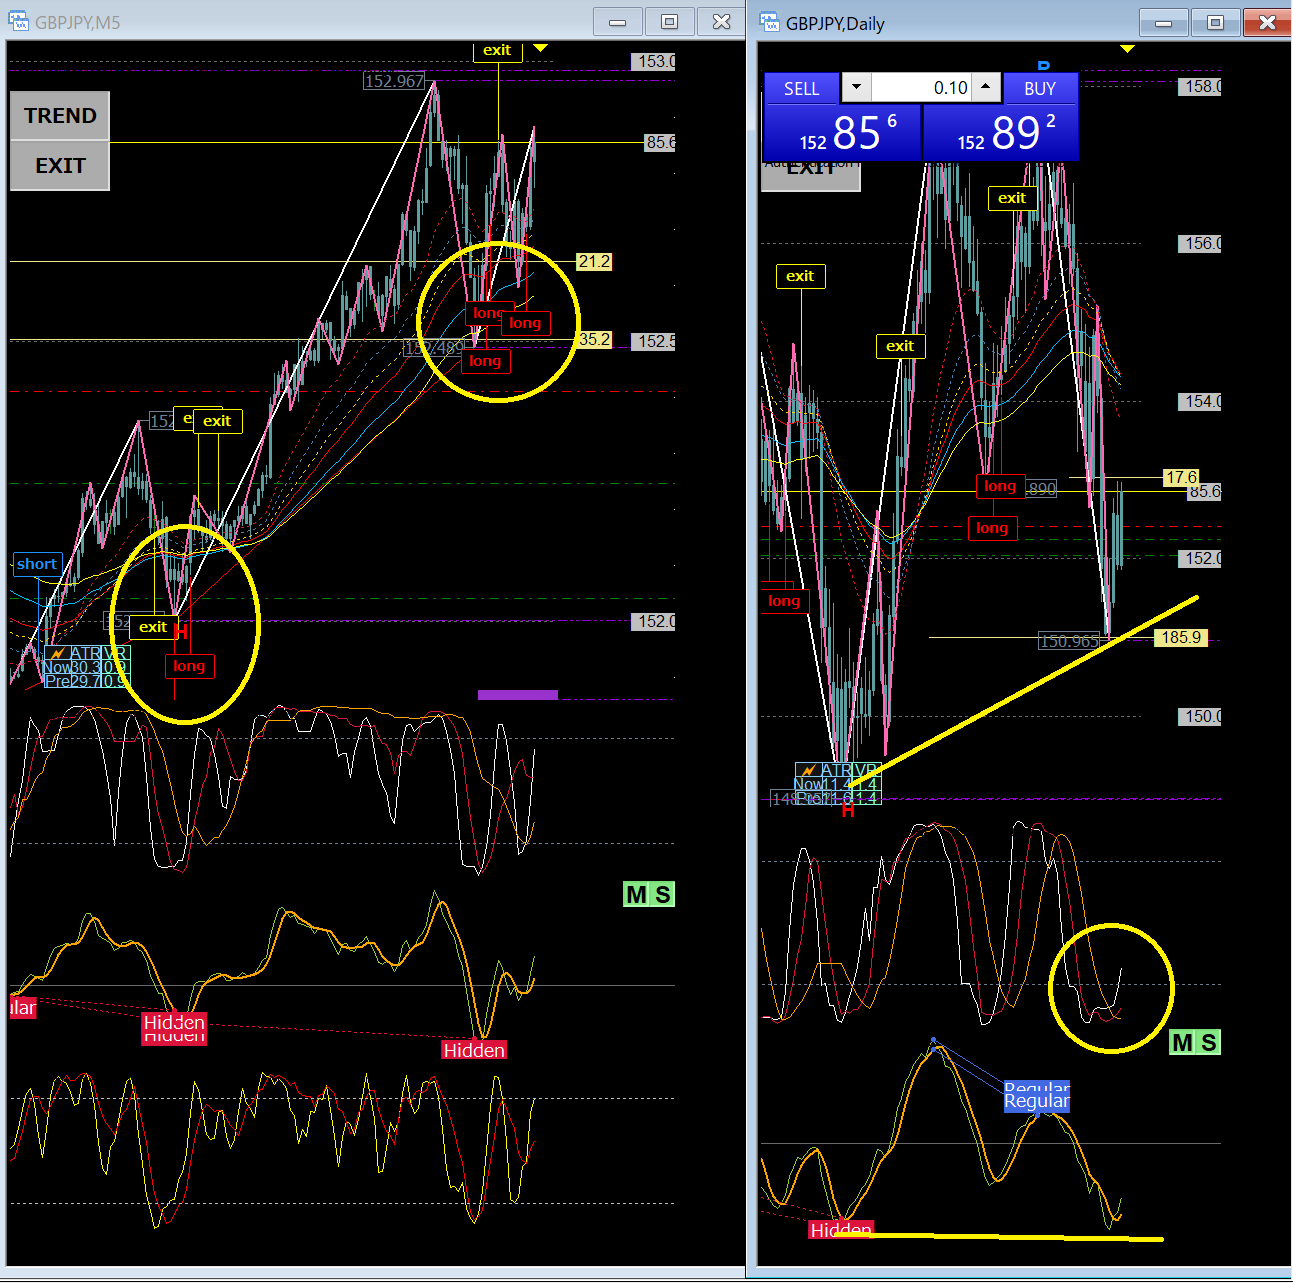
Task: Select the 0.10 volume input field
Action: click(921, 88)
